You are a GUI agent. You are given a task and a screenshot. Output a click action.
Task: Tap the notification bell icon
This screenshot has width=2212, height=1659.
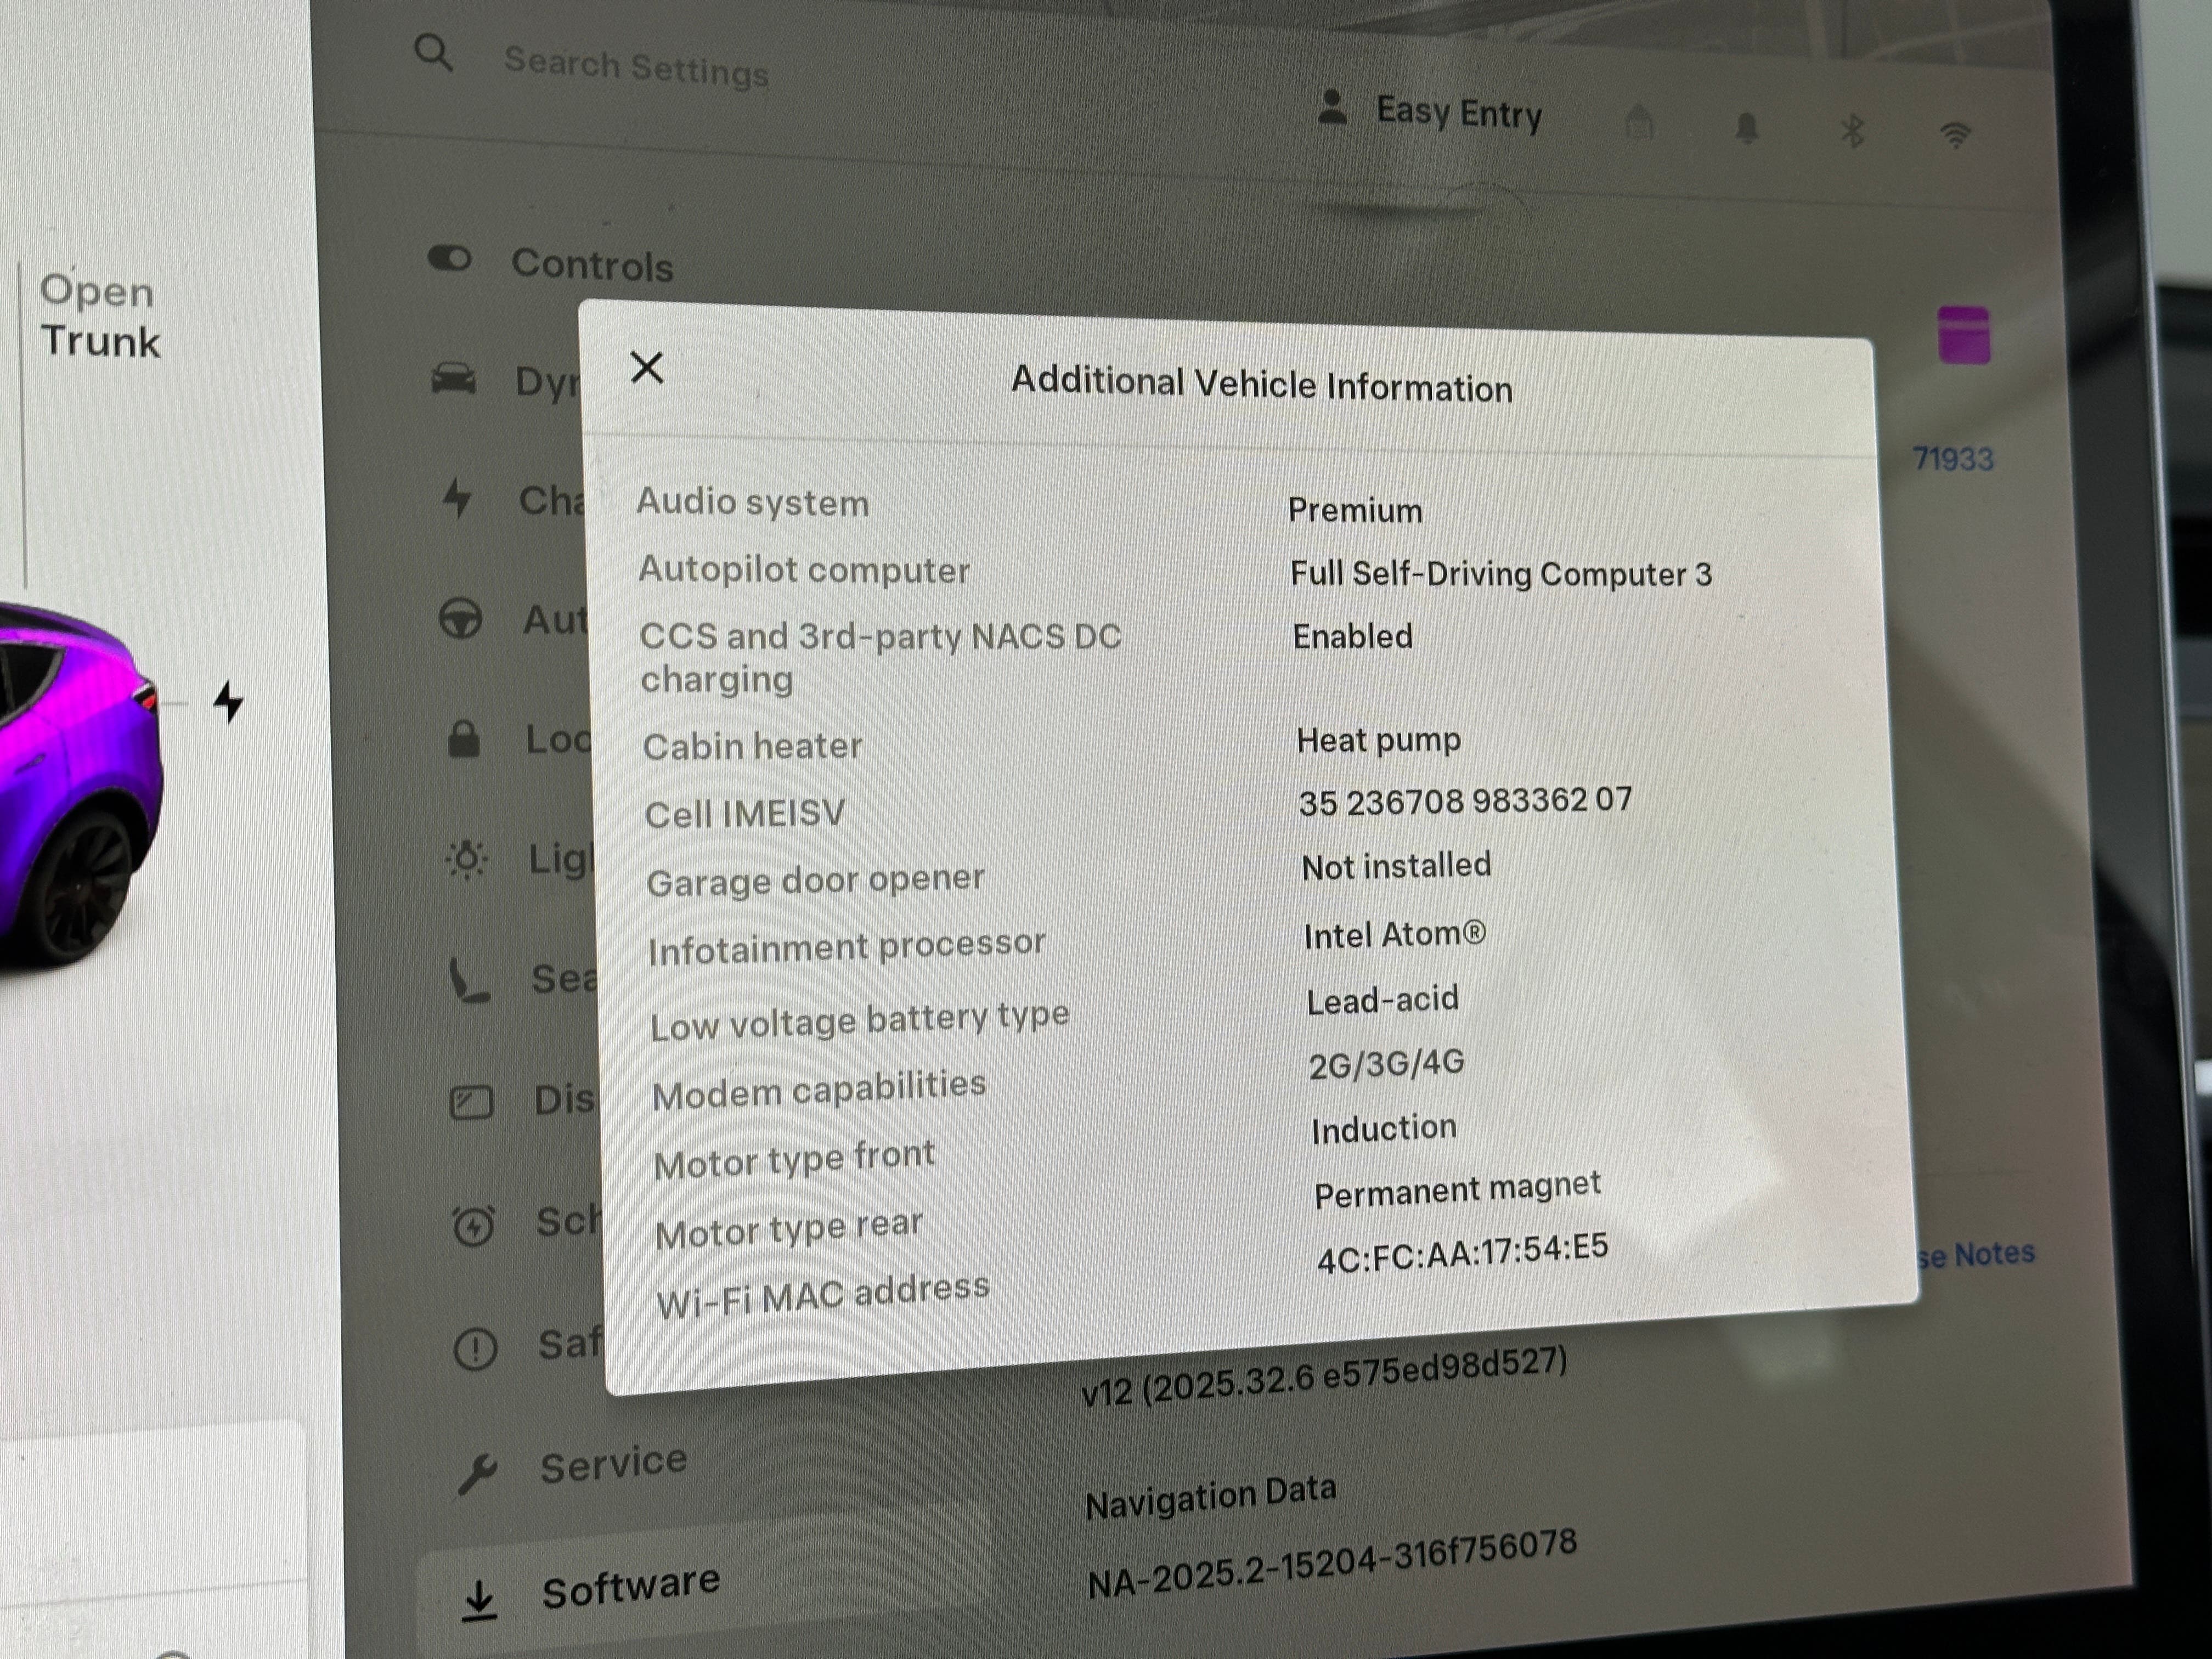coord(1746,128)
